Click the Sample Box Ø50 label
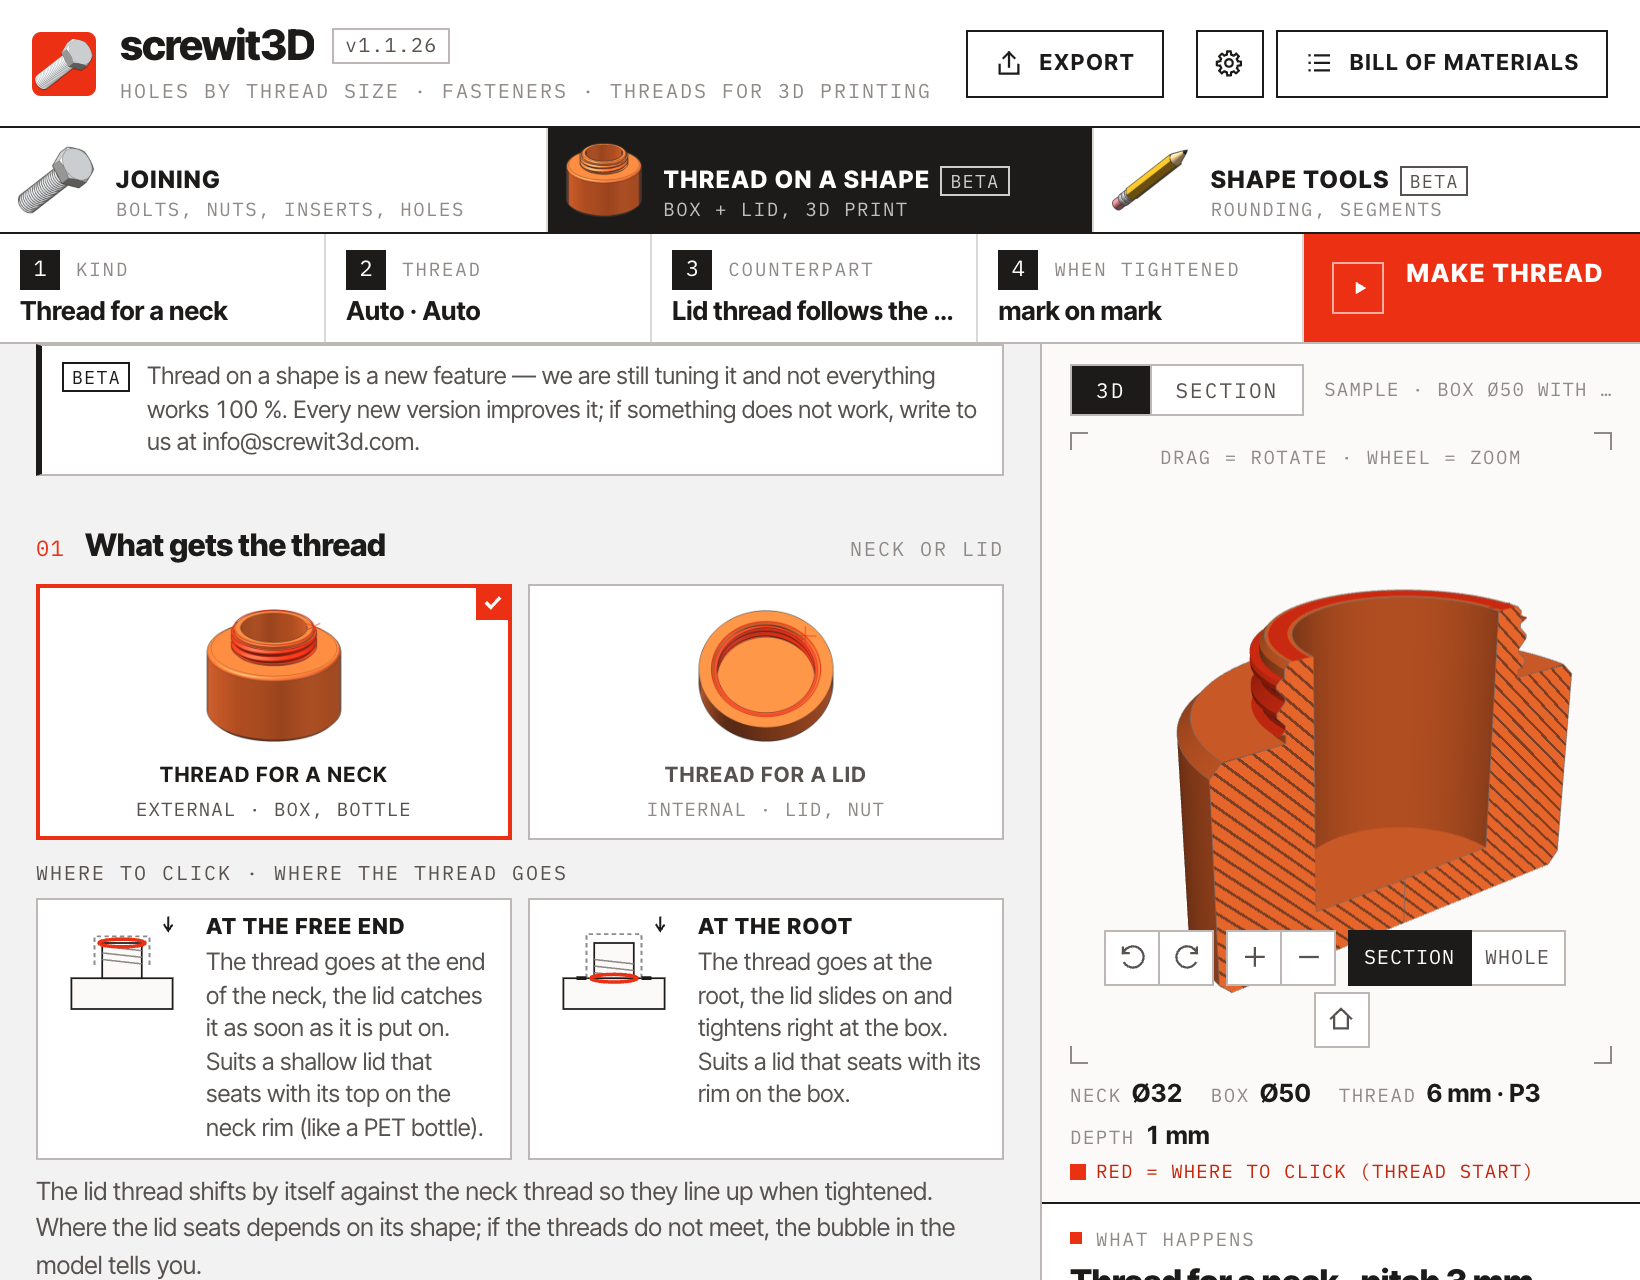The width and height of the screenshot is (1640, 1280). 1467,390
